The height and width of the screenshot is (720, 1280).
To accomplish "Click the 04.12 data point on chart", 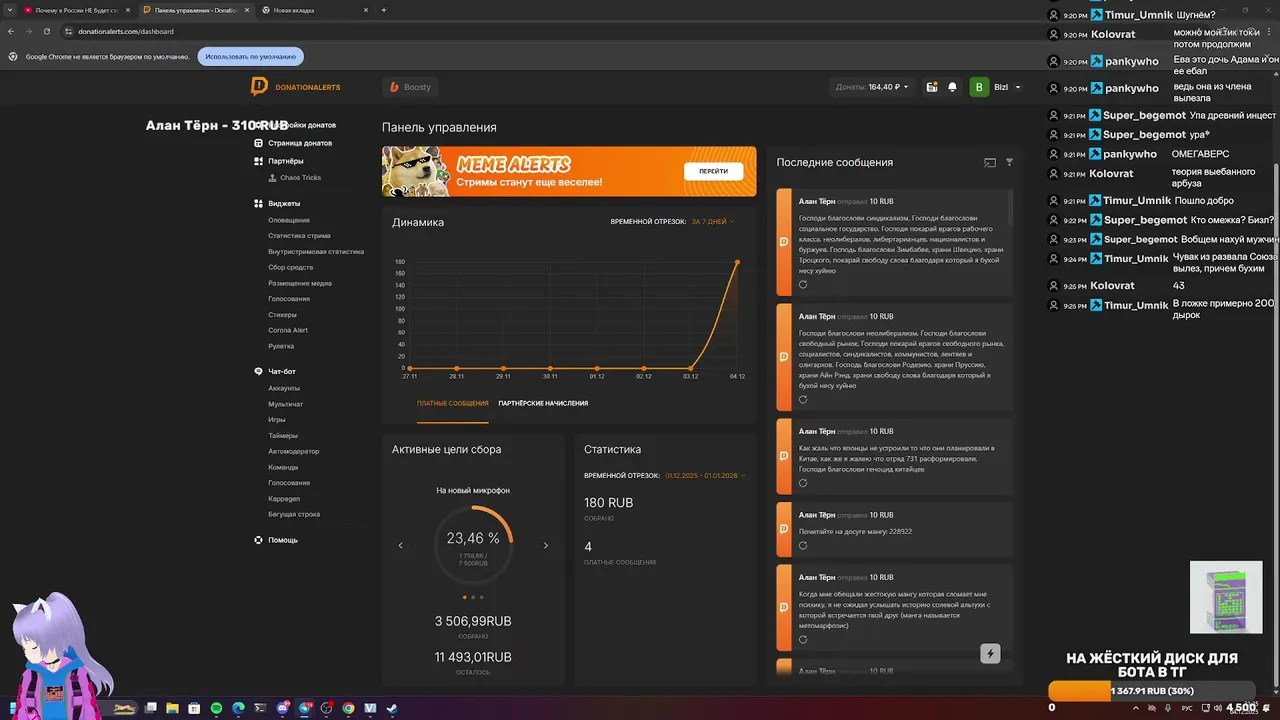I will pos(737,262).
